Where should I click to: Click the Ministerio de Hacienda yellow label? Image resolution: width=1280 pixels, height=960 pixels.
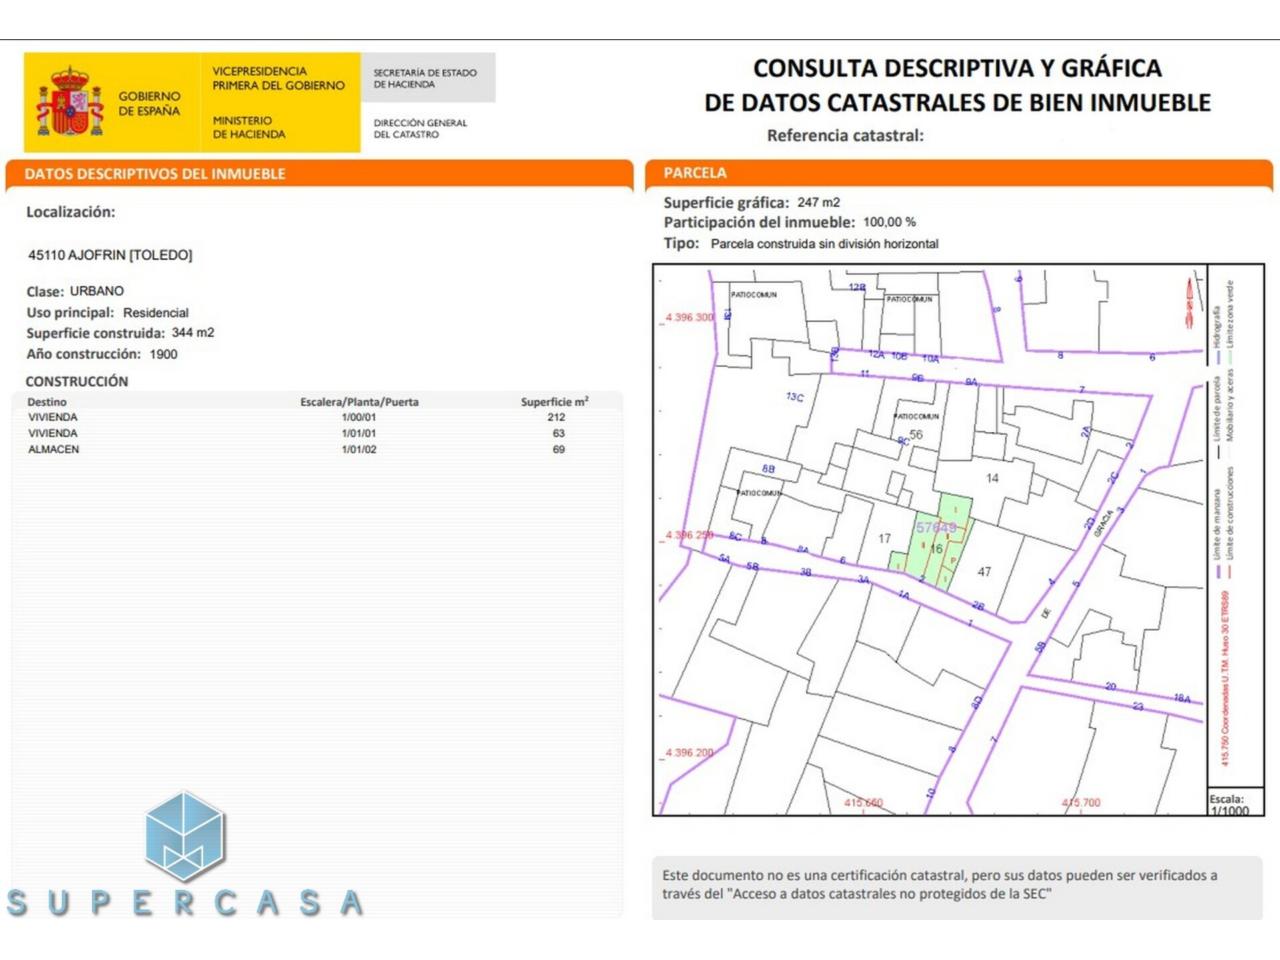249,127
